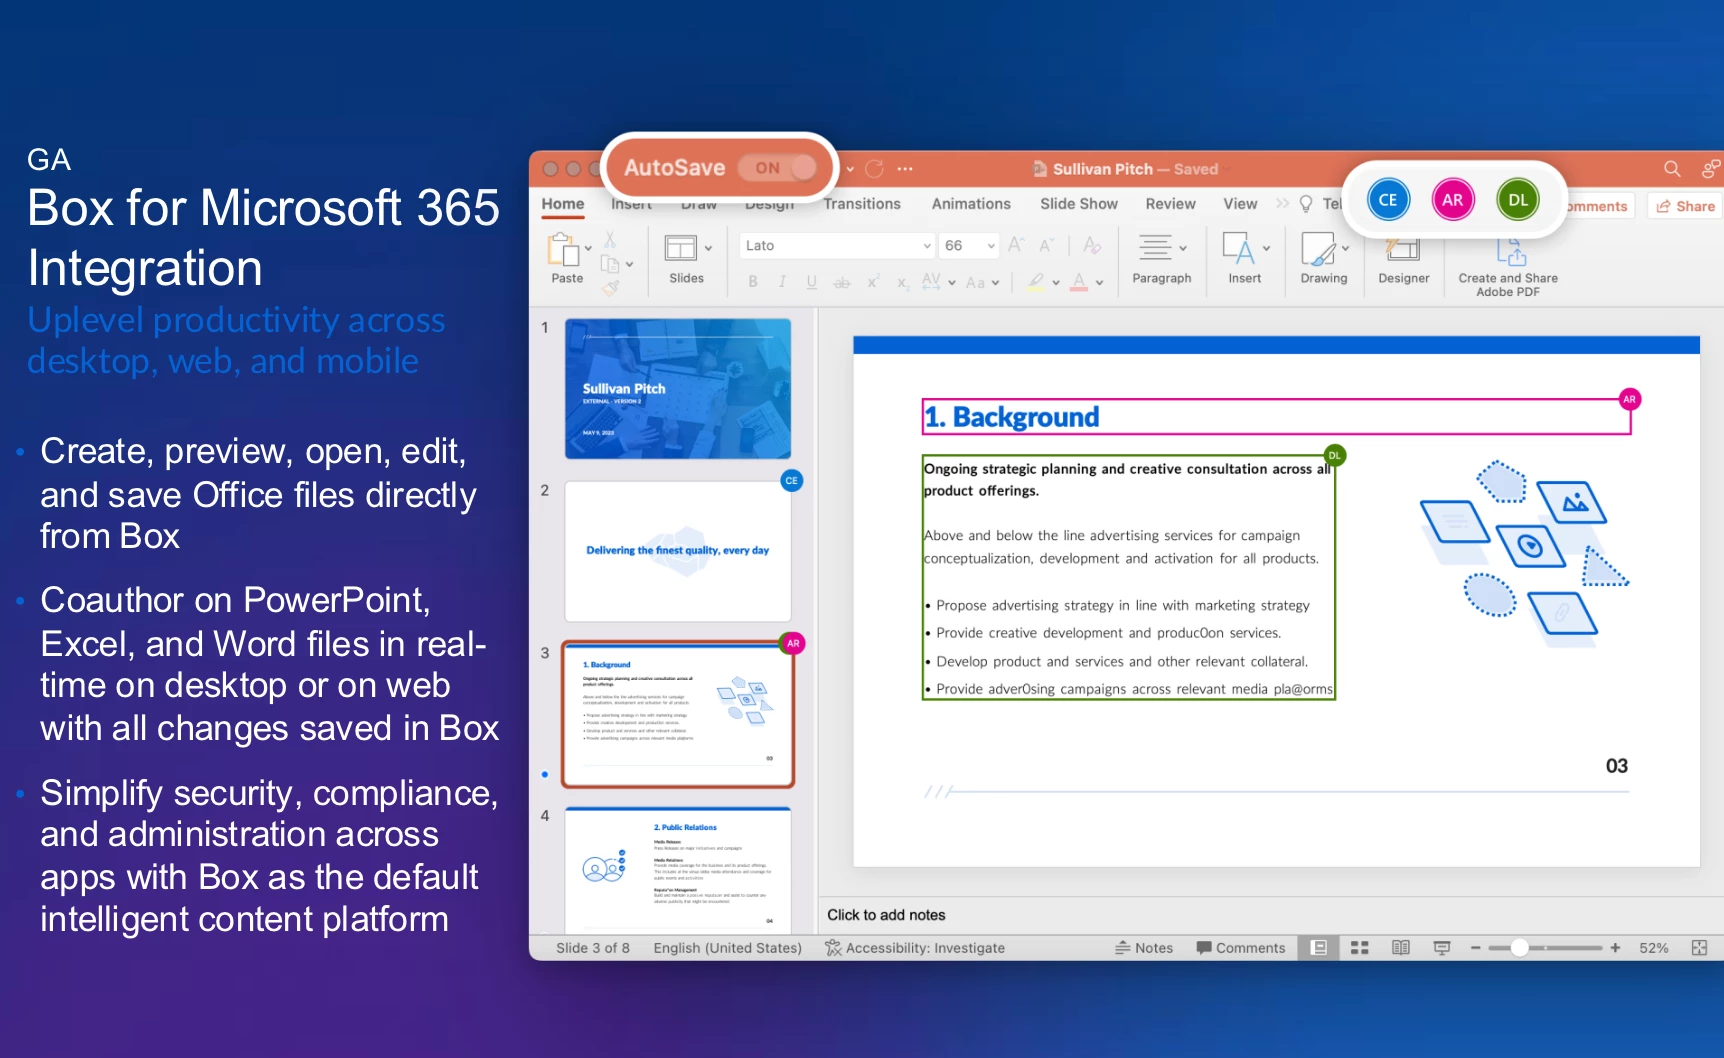1724x1058 pixels.
Task: Click the Tell Me lightbulb icon
Action: coord(1306,204)
